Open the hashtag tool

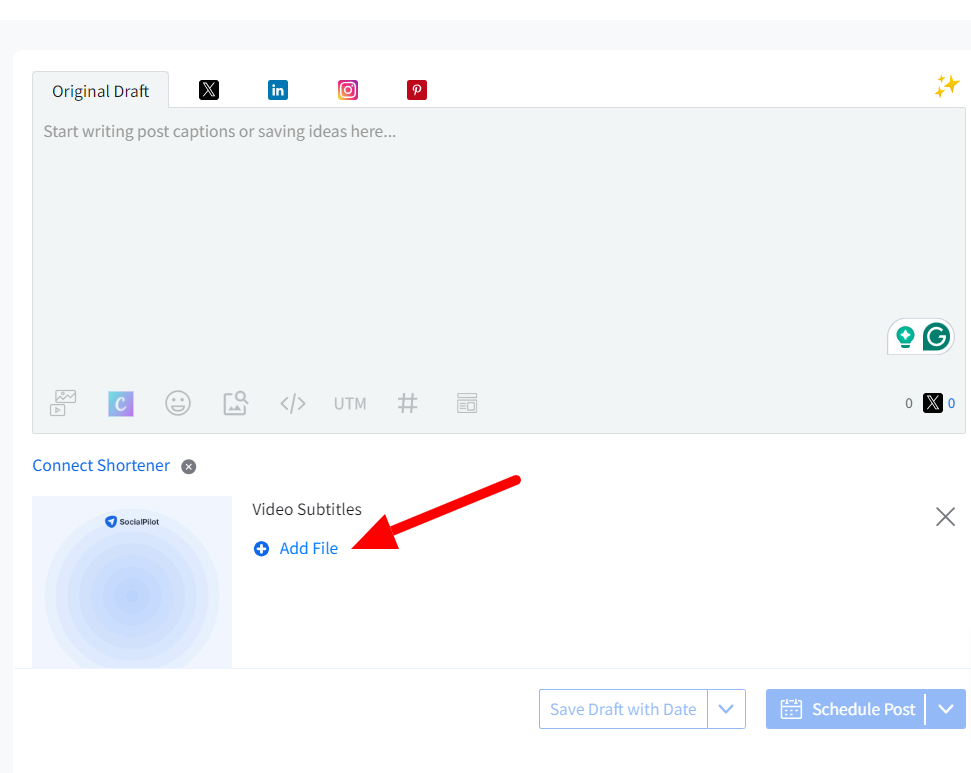point(408,403)
